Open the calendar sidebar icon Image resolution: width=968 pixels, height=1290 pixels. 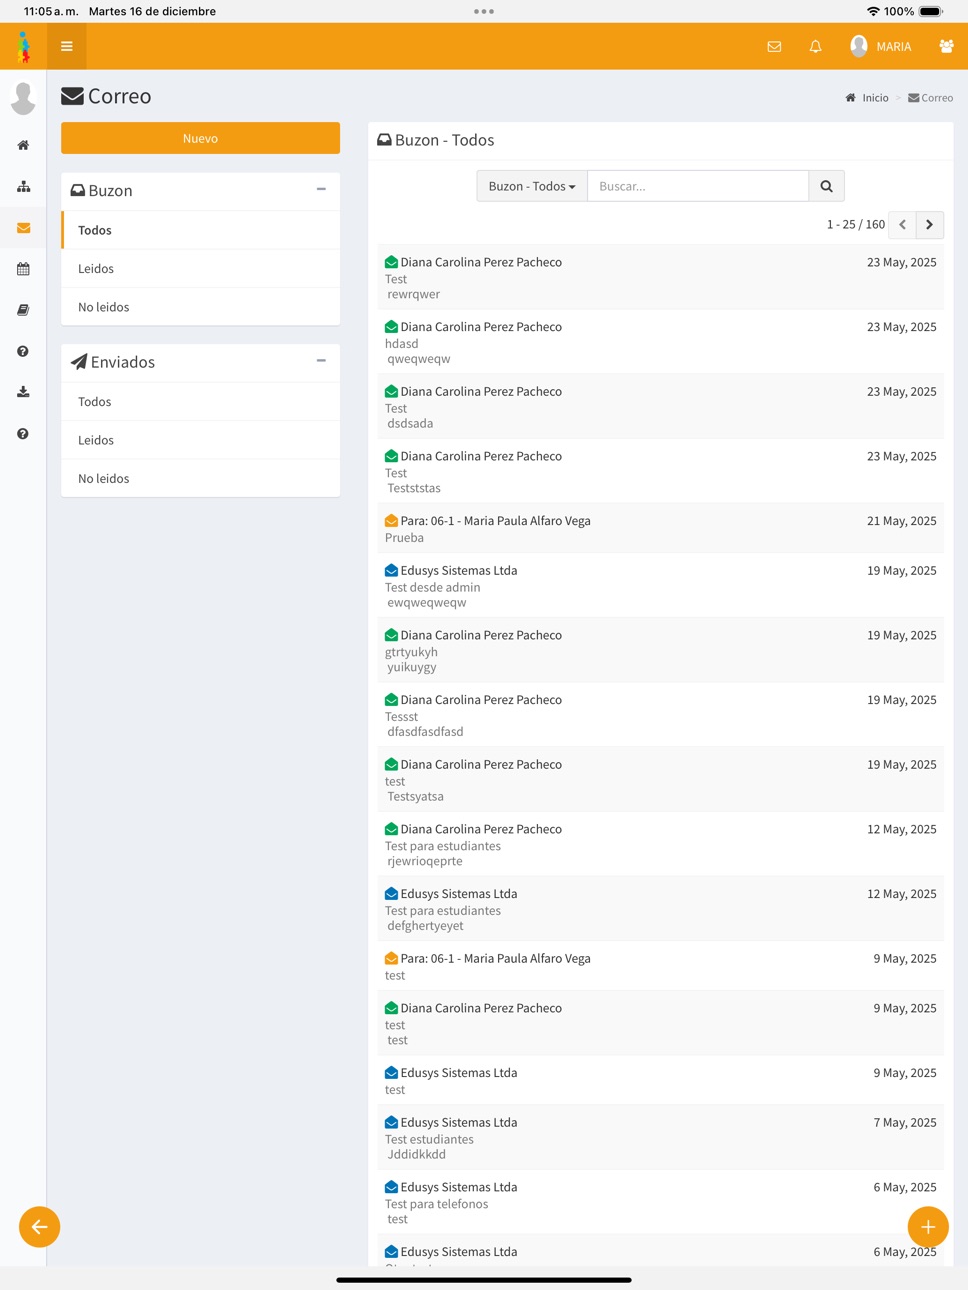pyautogui.click(x=23, y=269)
